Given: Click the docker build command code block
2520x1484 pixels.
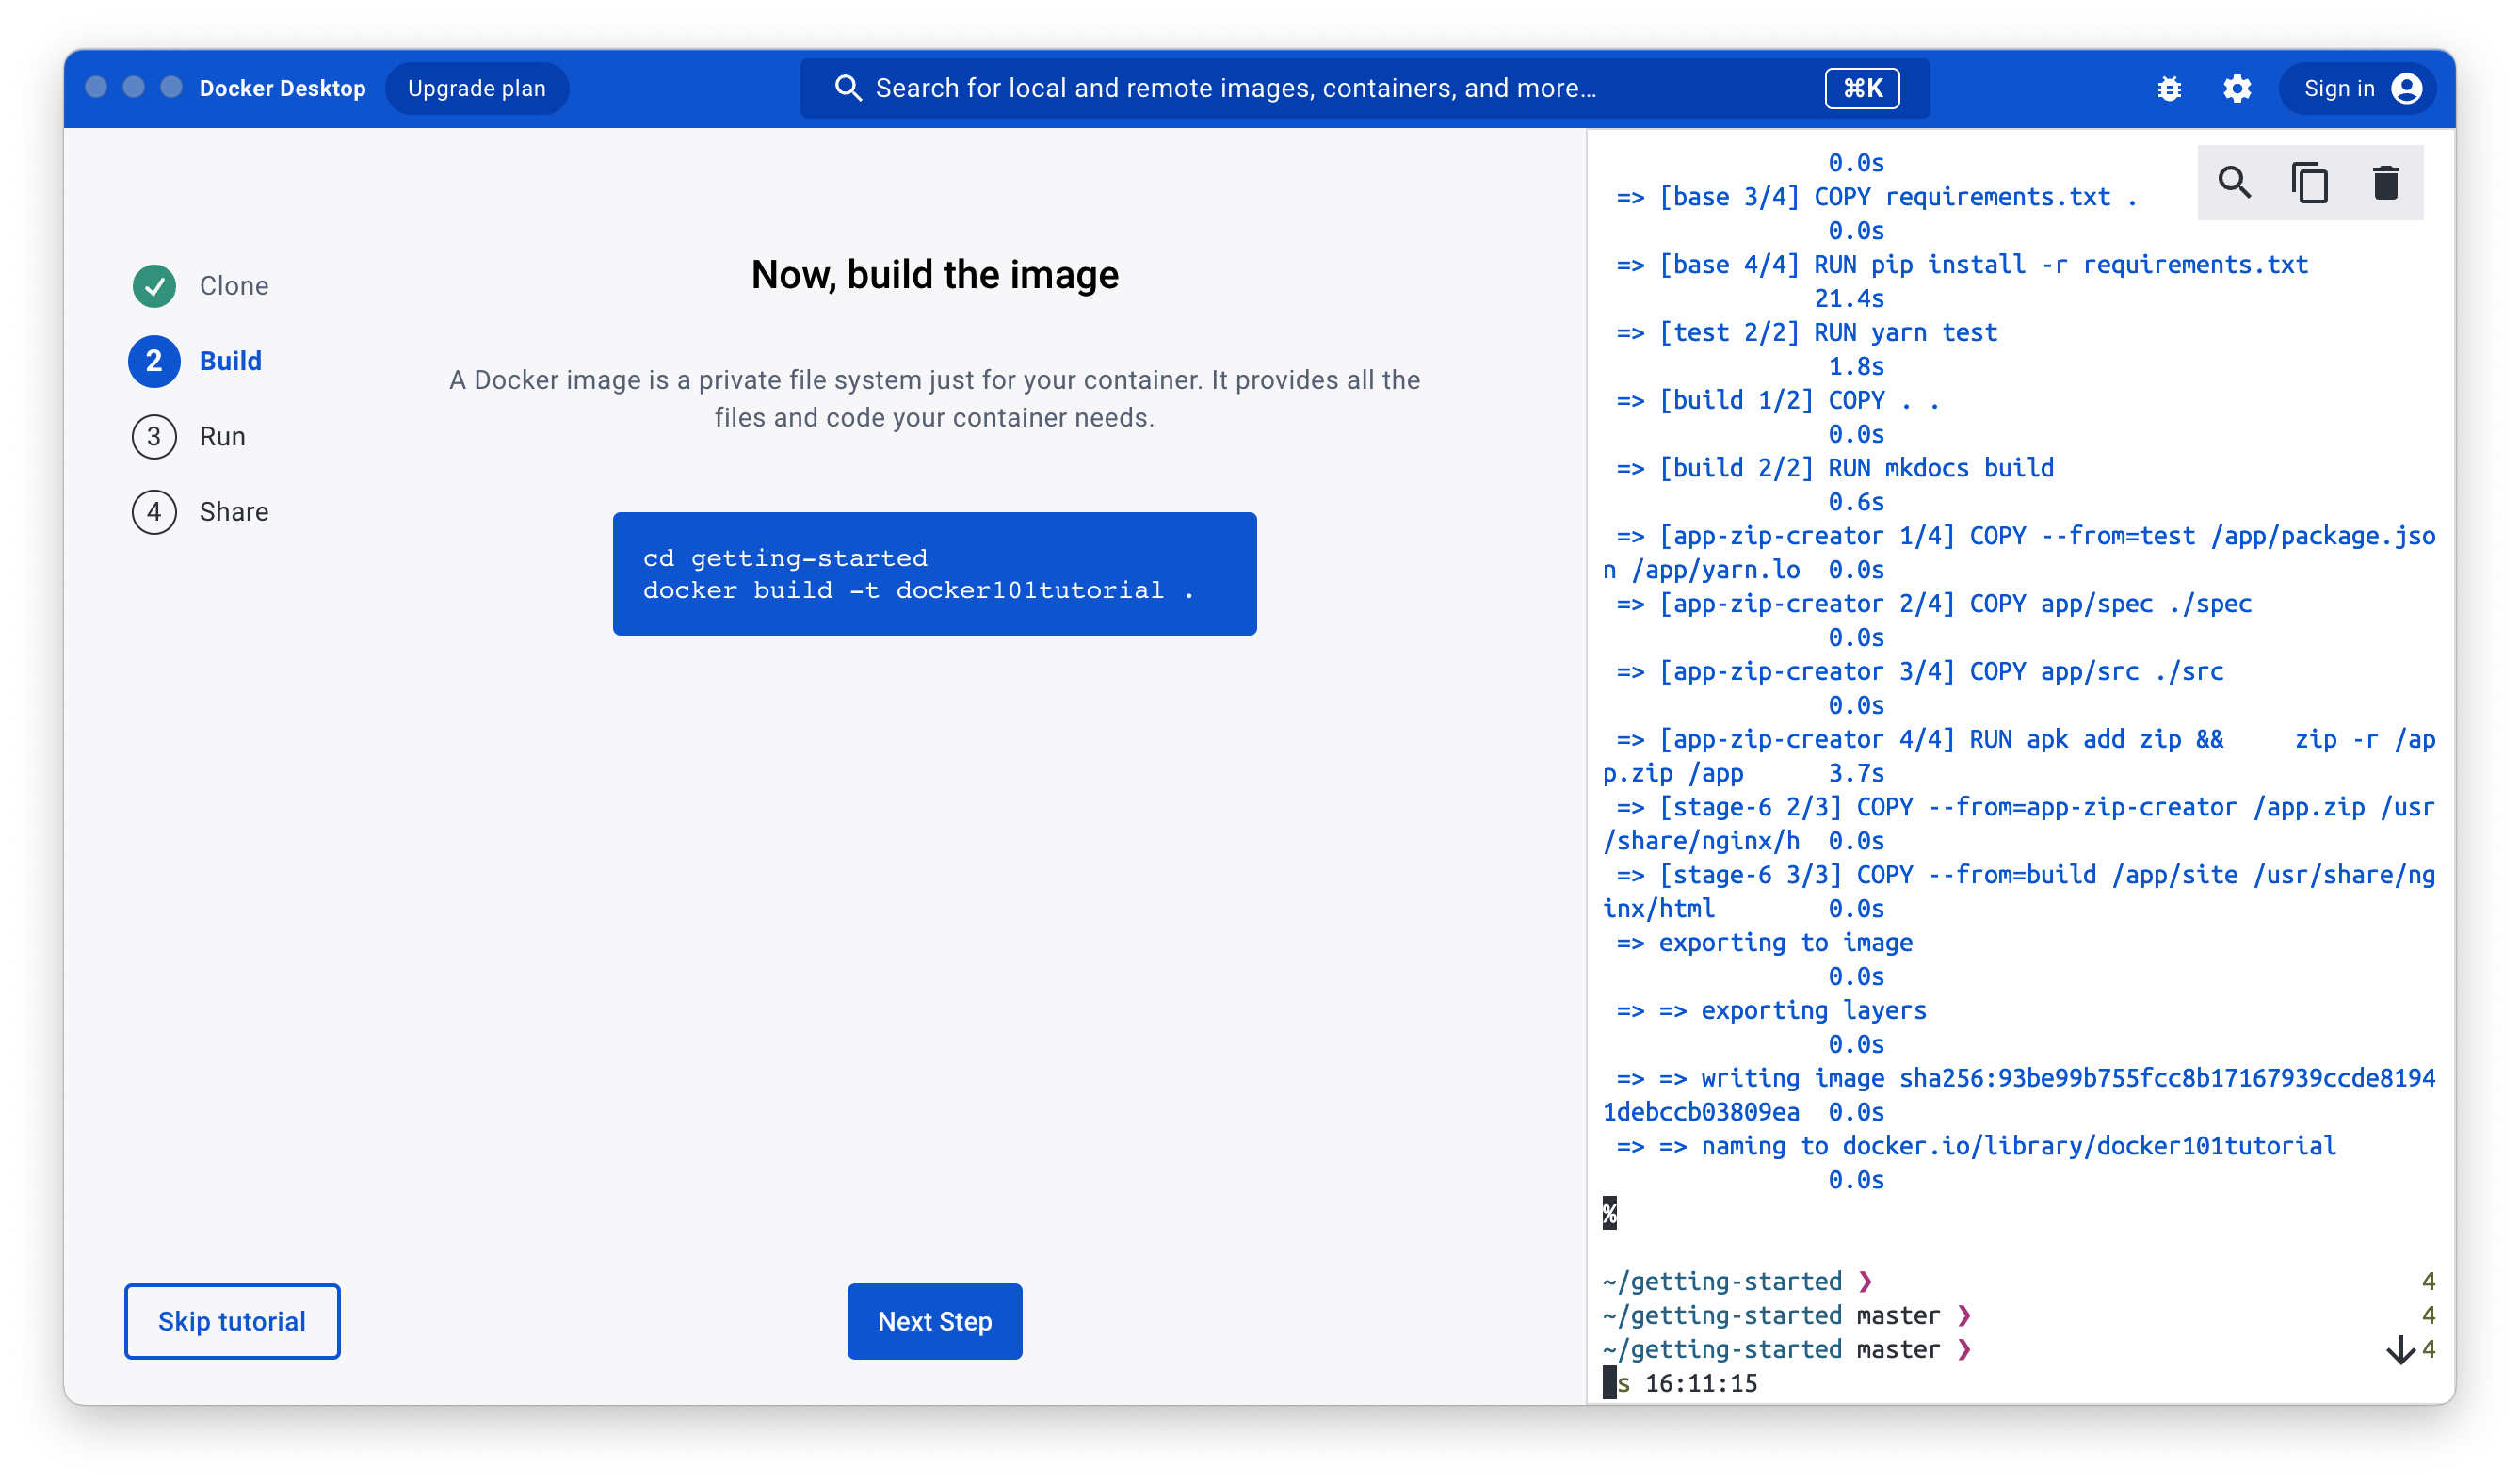Looking at the screenshot, I should tap(934, 574).
